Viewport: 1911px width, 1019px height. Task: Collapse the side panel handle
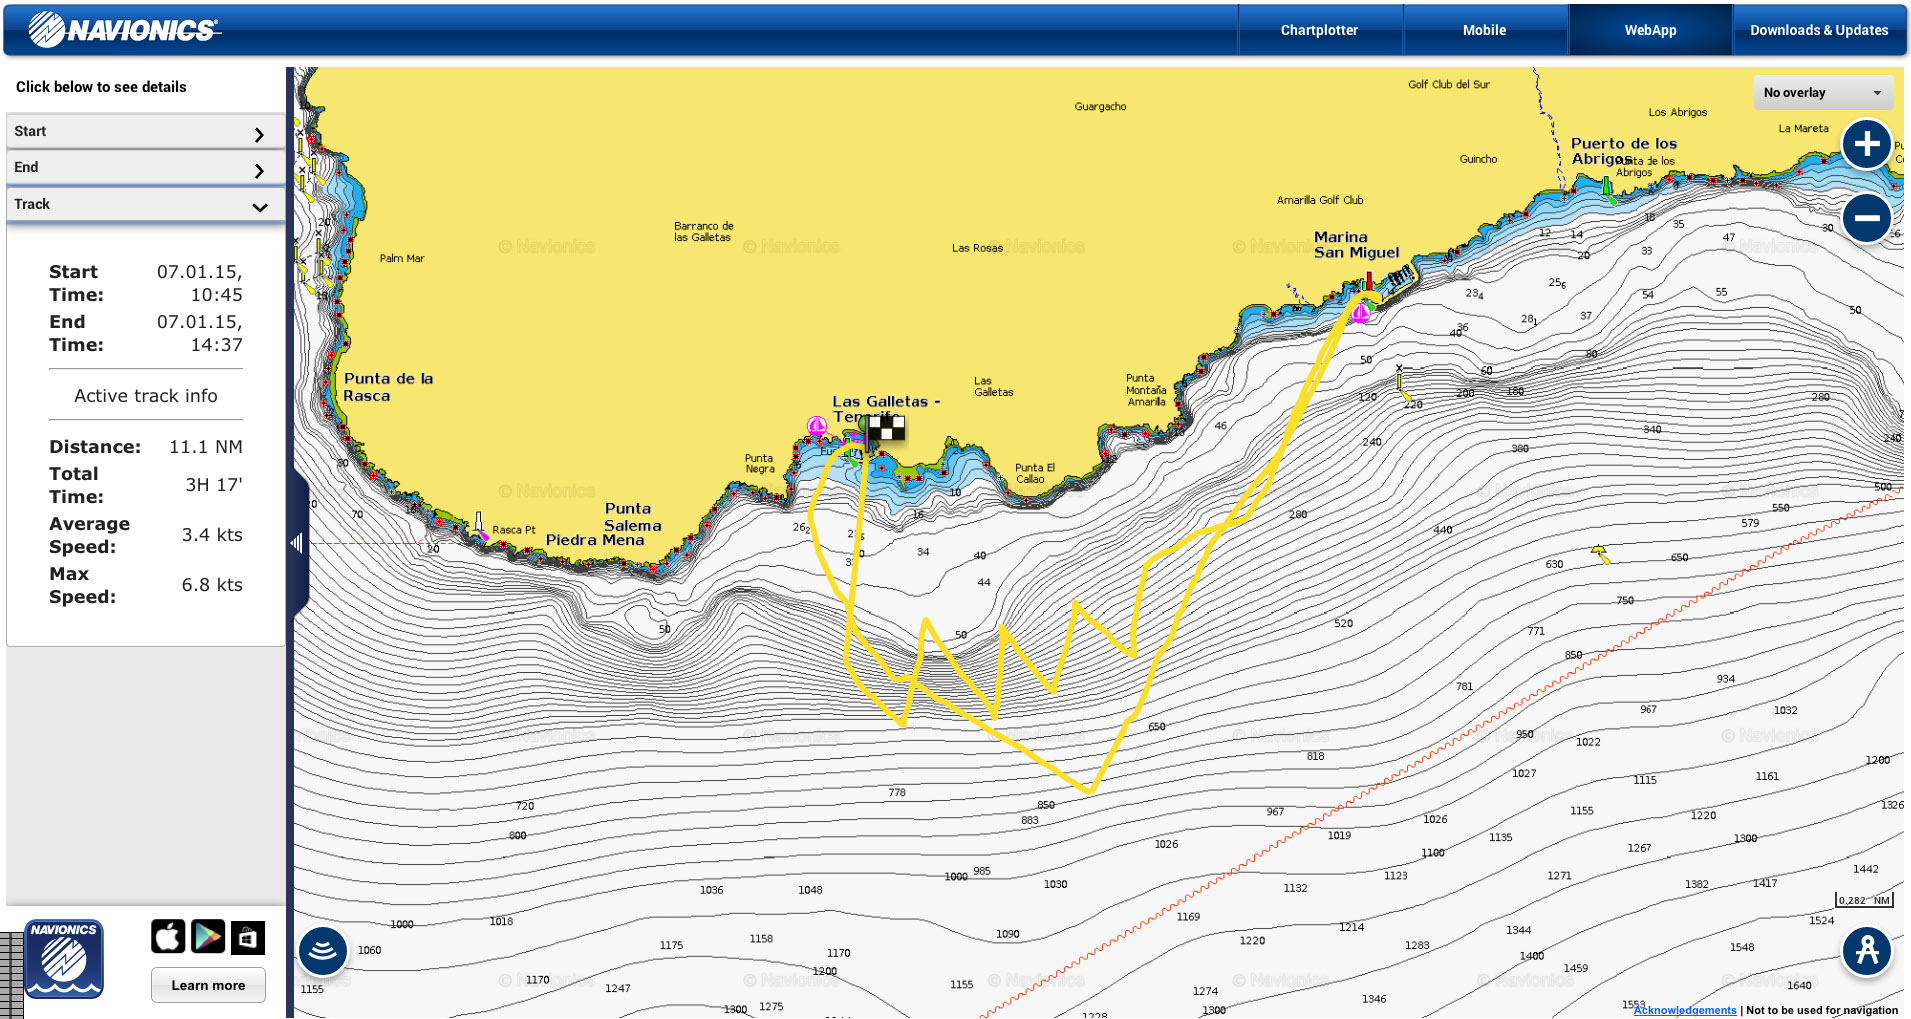click(x=297, y=543)
